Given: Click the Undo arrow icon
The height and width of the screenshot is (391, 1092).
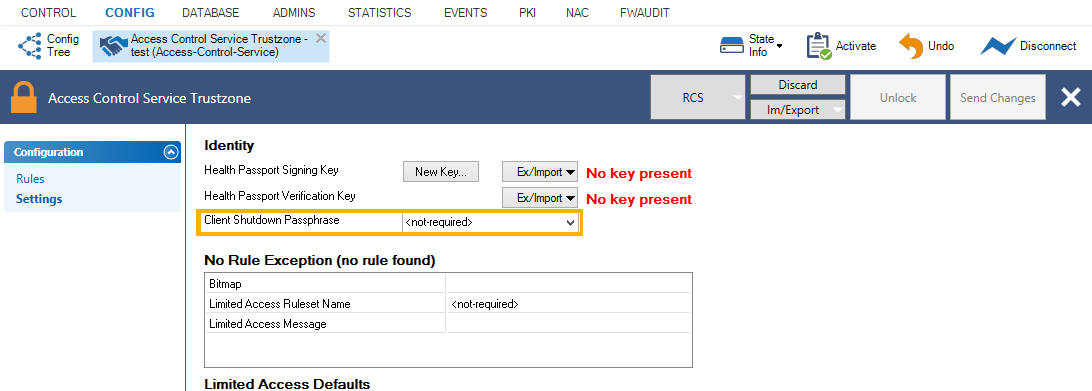Looking at the screenshot, I should pyautogui.click(x=911, y=46).
